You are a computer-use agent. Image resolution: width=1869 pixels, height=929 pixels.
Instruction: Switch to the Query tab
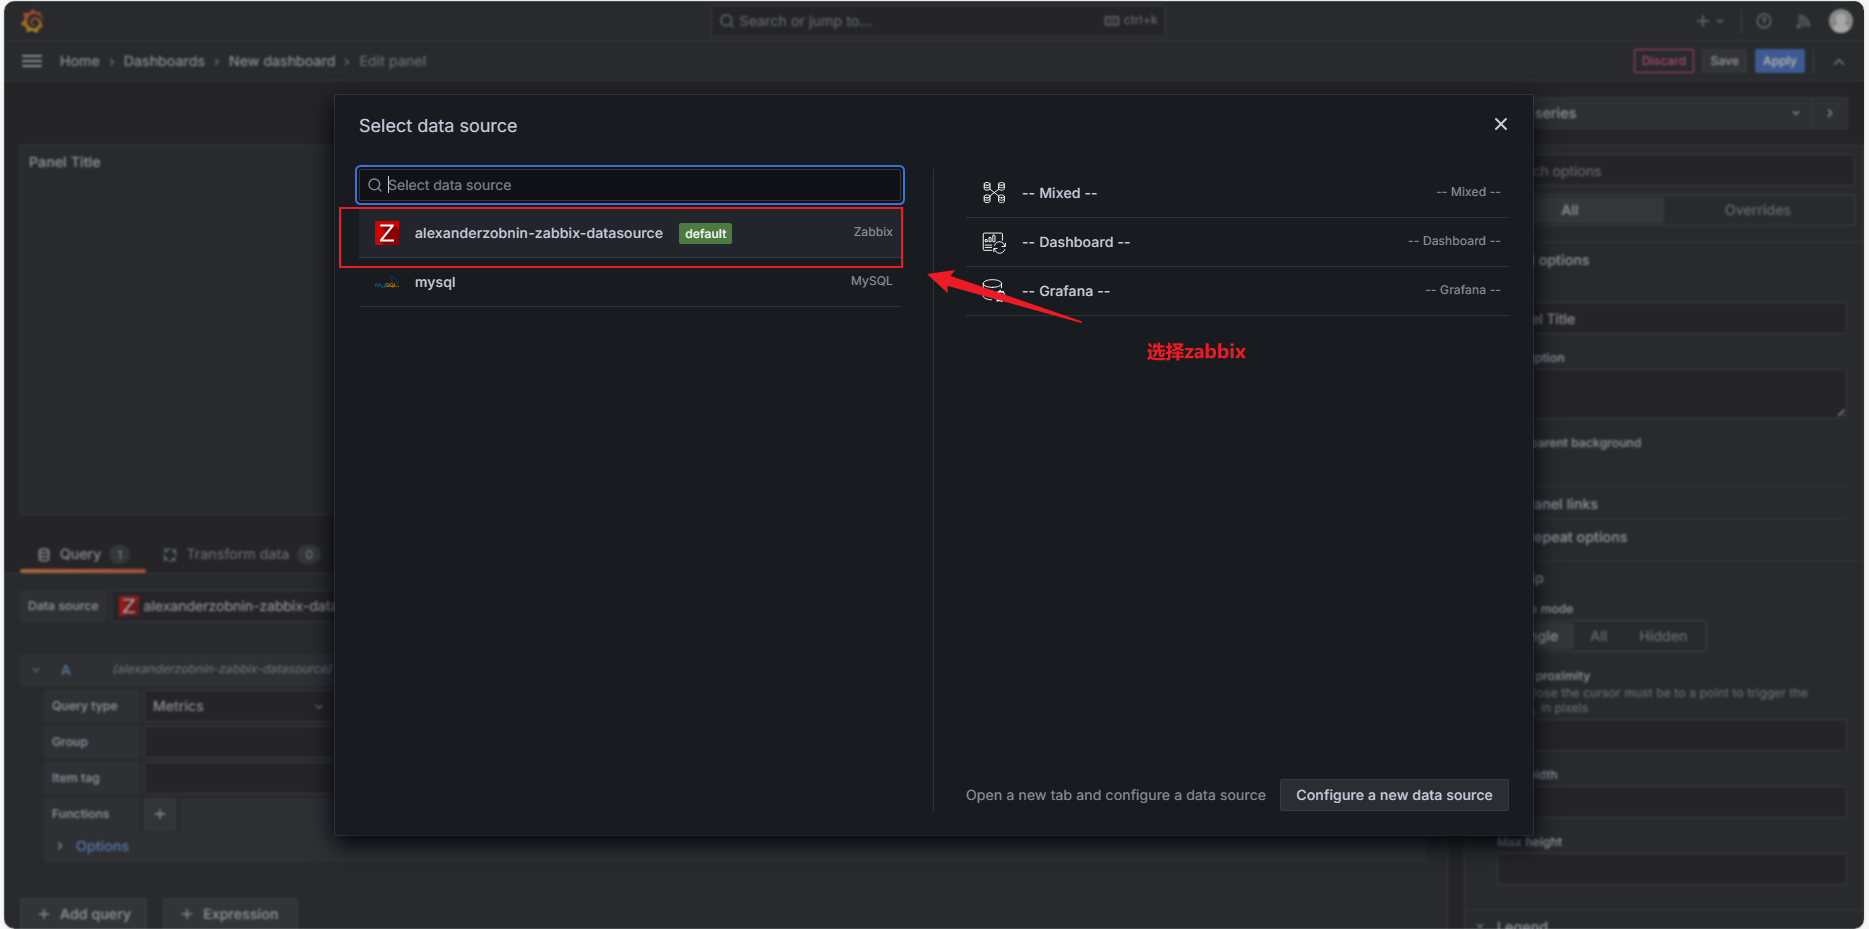click(x=83, y=554)
